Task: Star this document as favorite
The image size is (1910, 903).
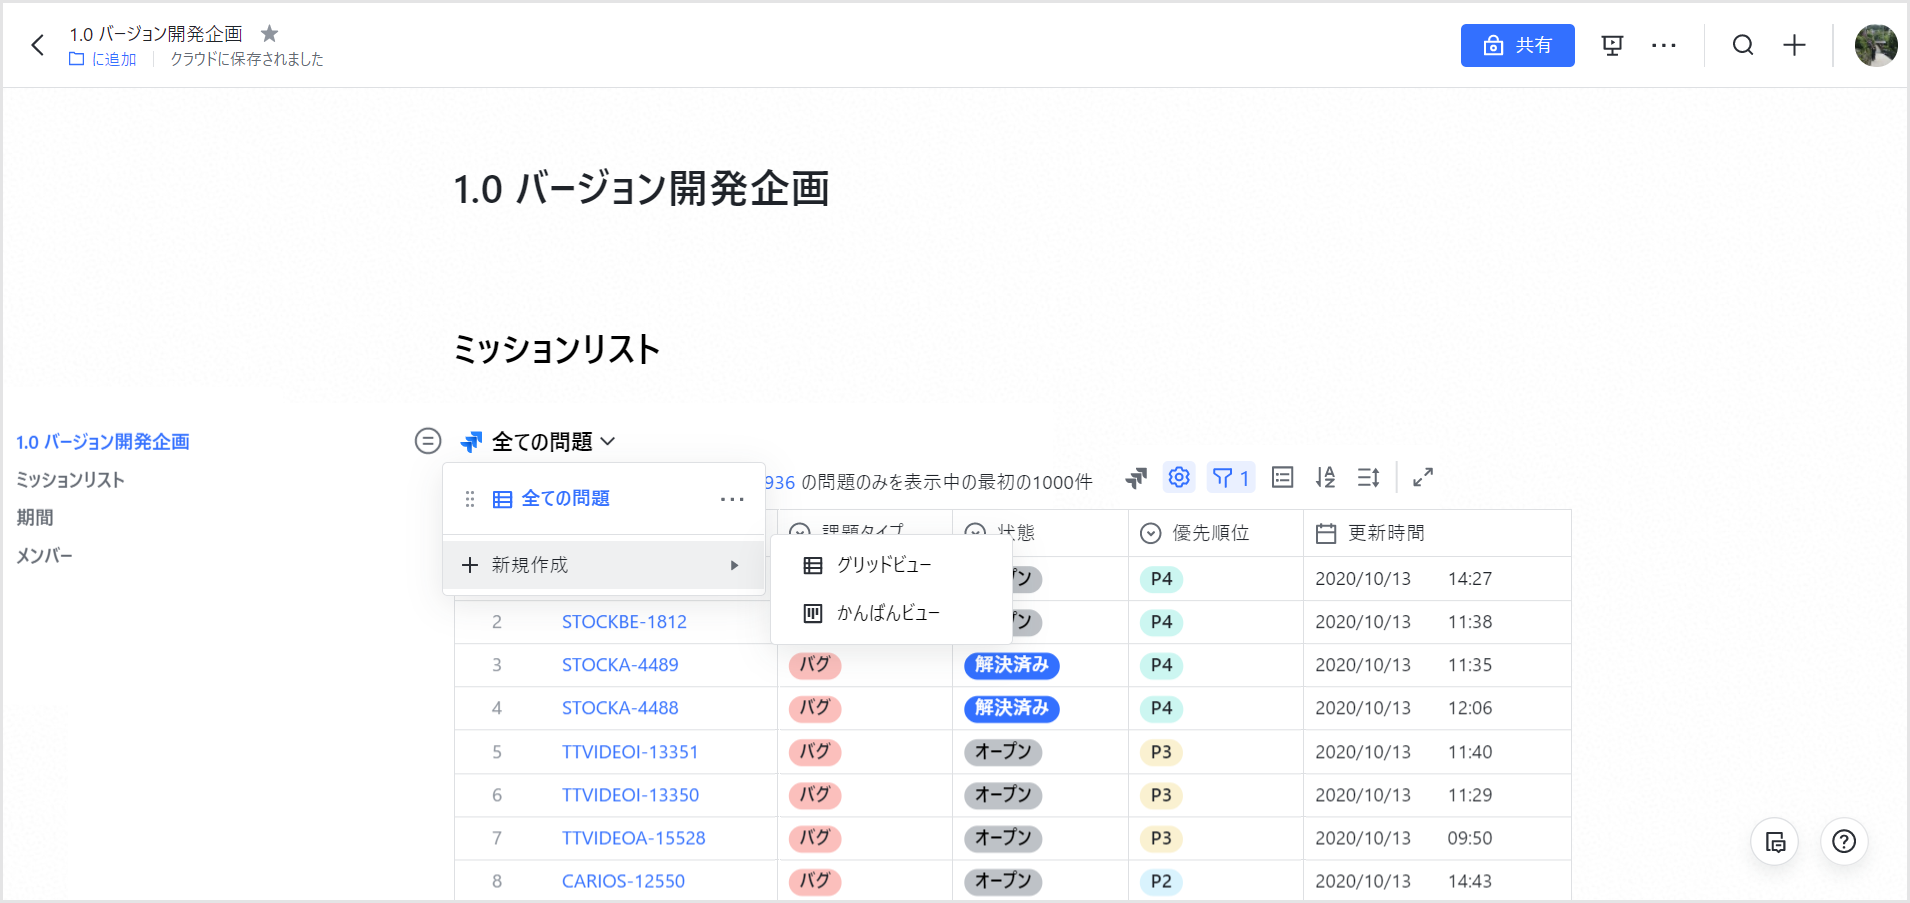Action: point(269,34)
